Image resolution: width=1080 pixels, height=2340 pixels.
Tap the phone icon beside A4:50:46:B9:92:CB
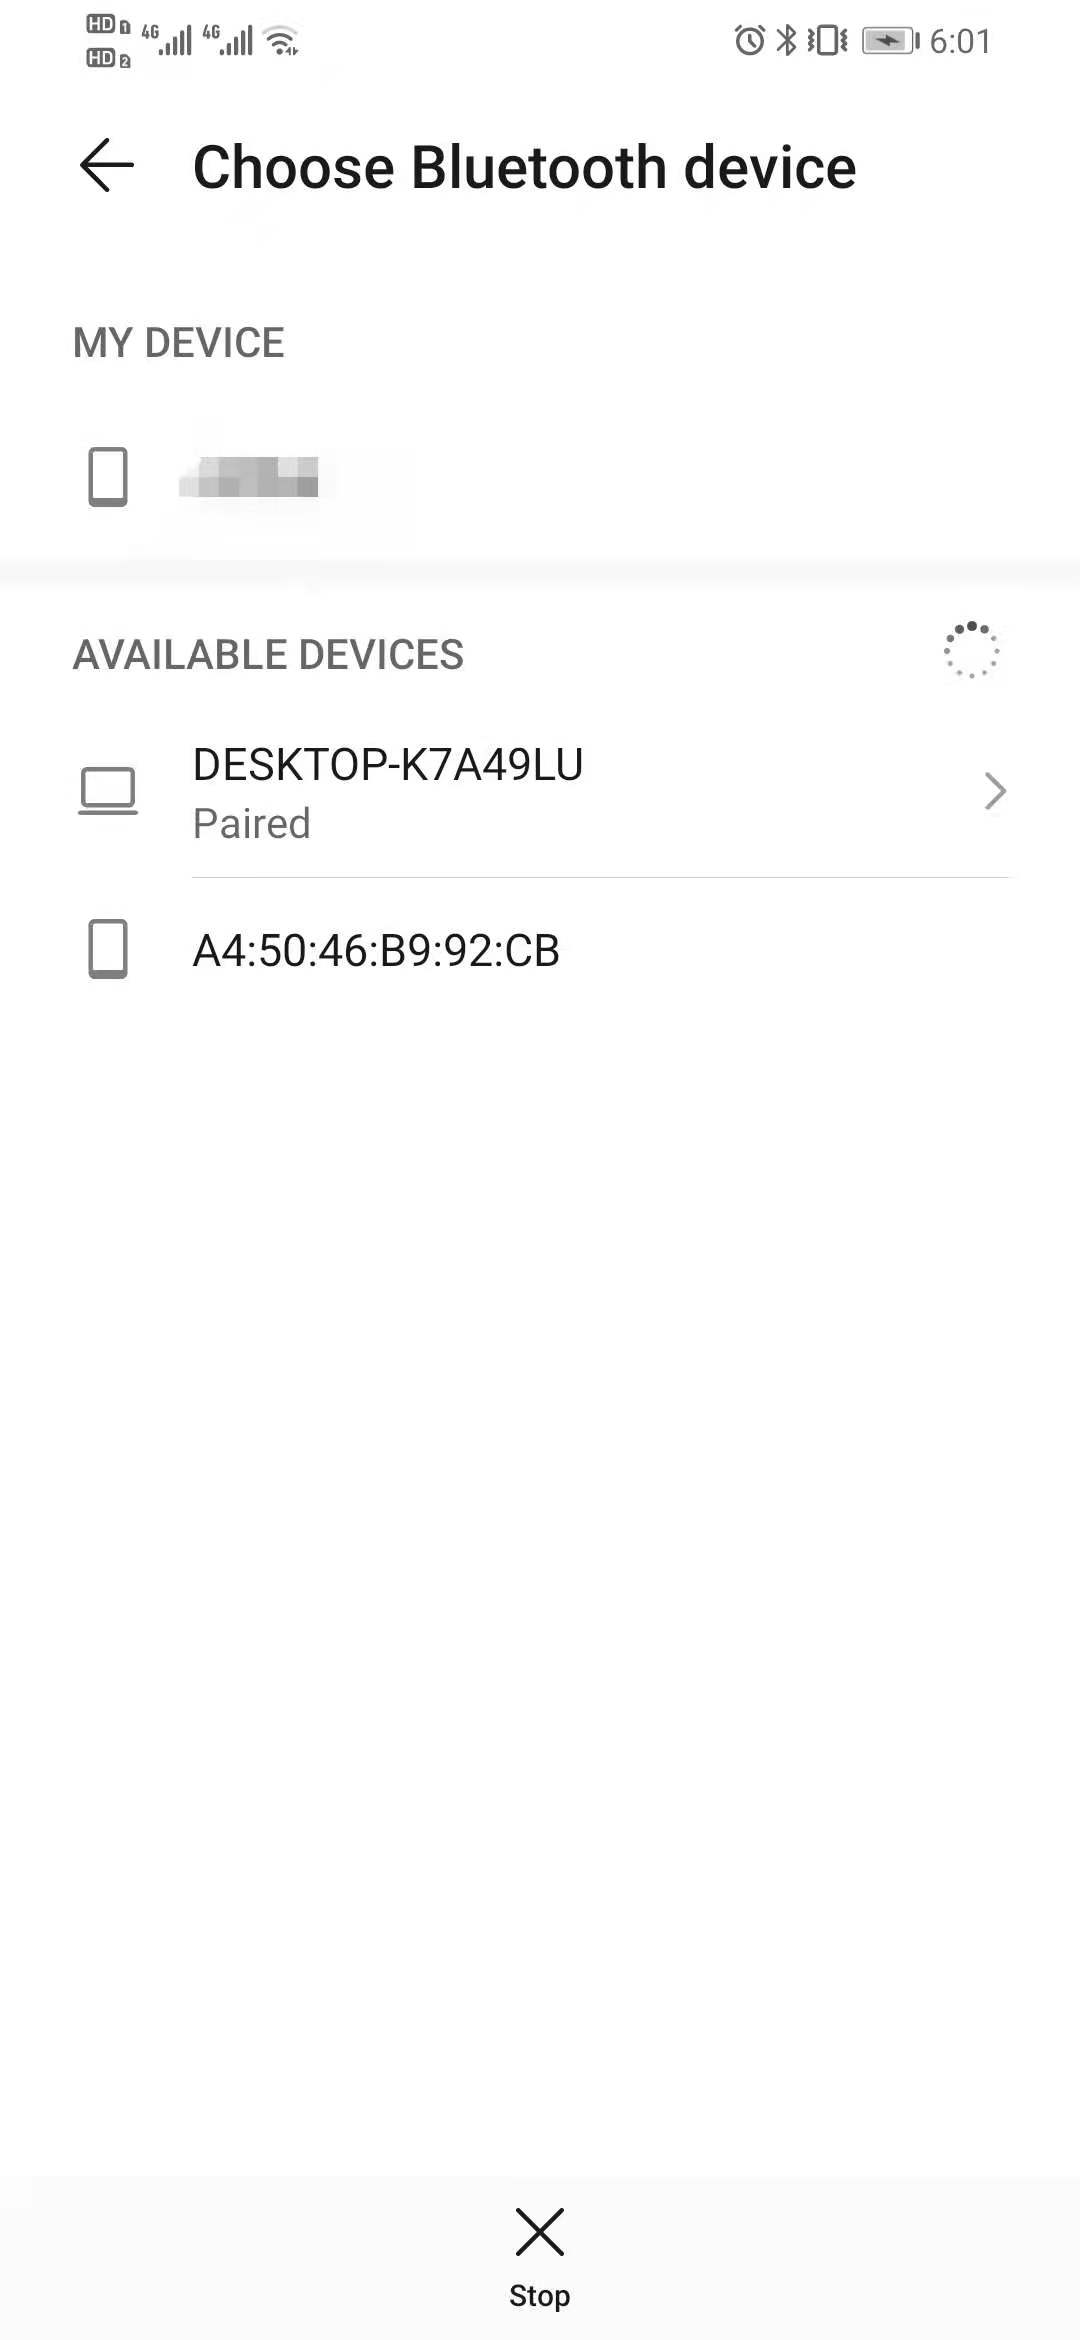108,949
